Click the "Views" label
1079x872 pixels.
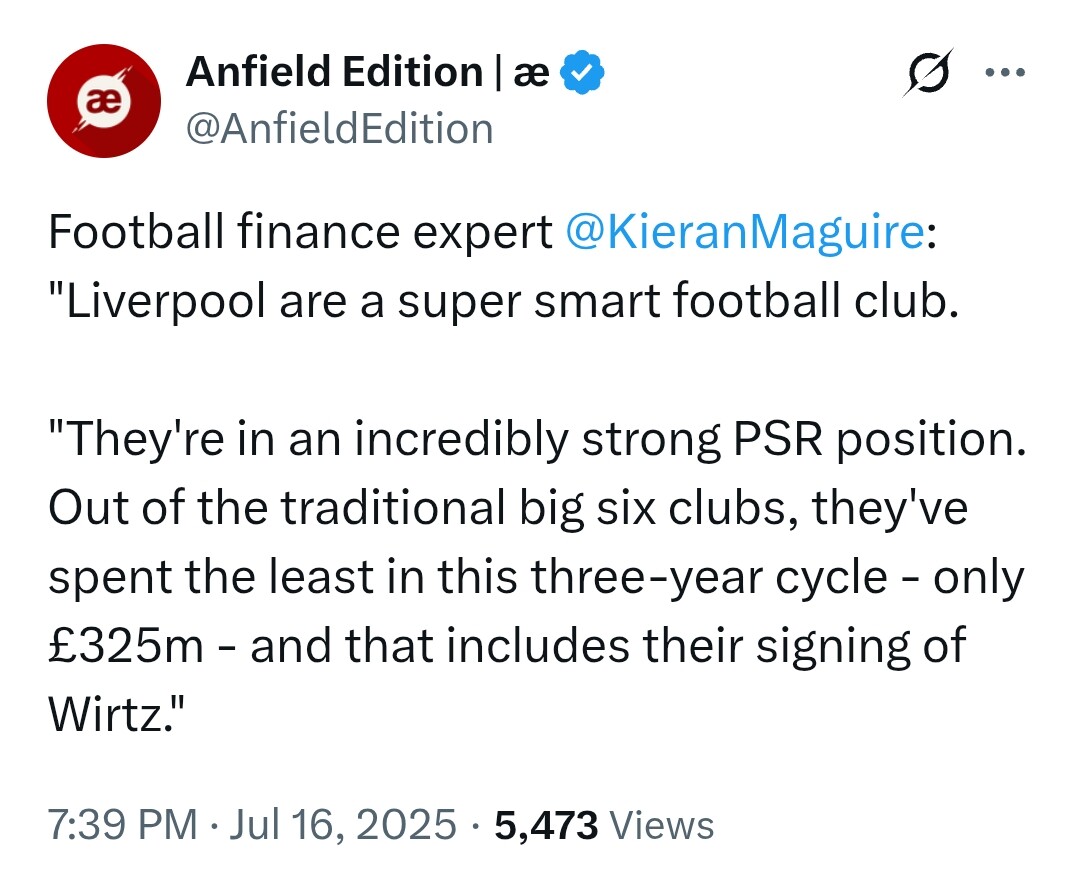[x=661, y=825]
